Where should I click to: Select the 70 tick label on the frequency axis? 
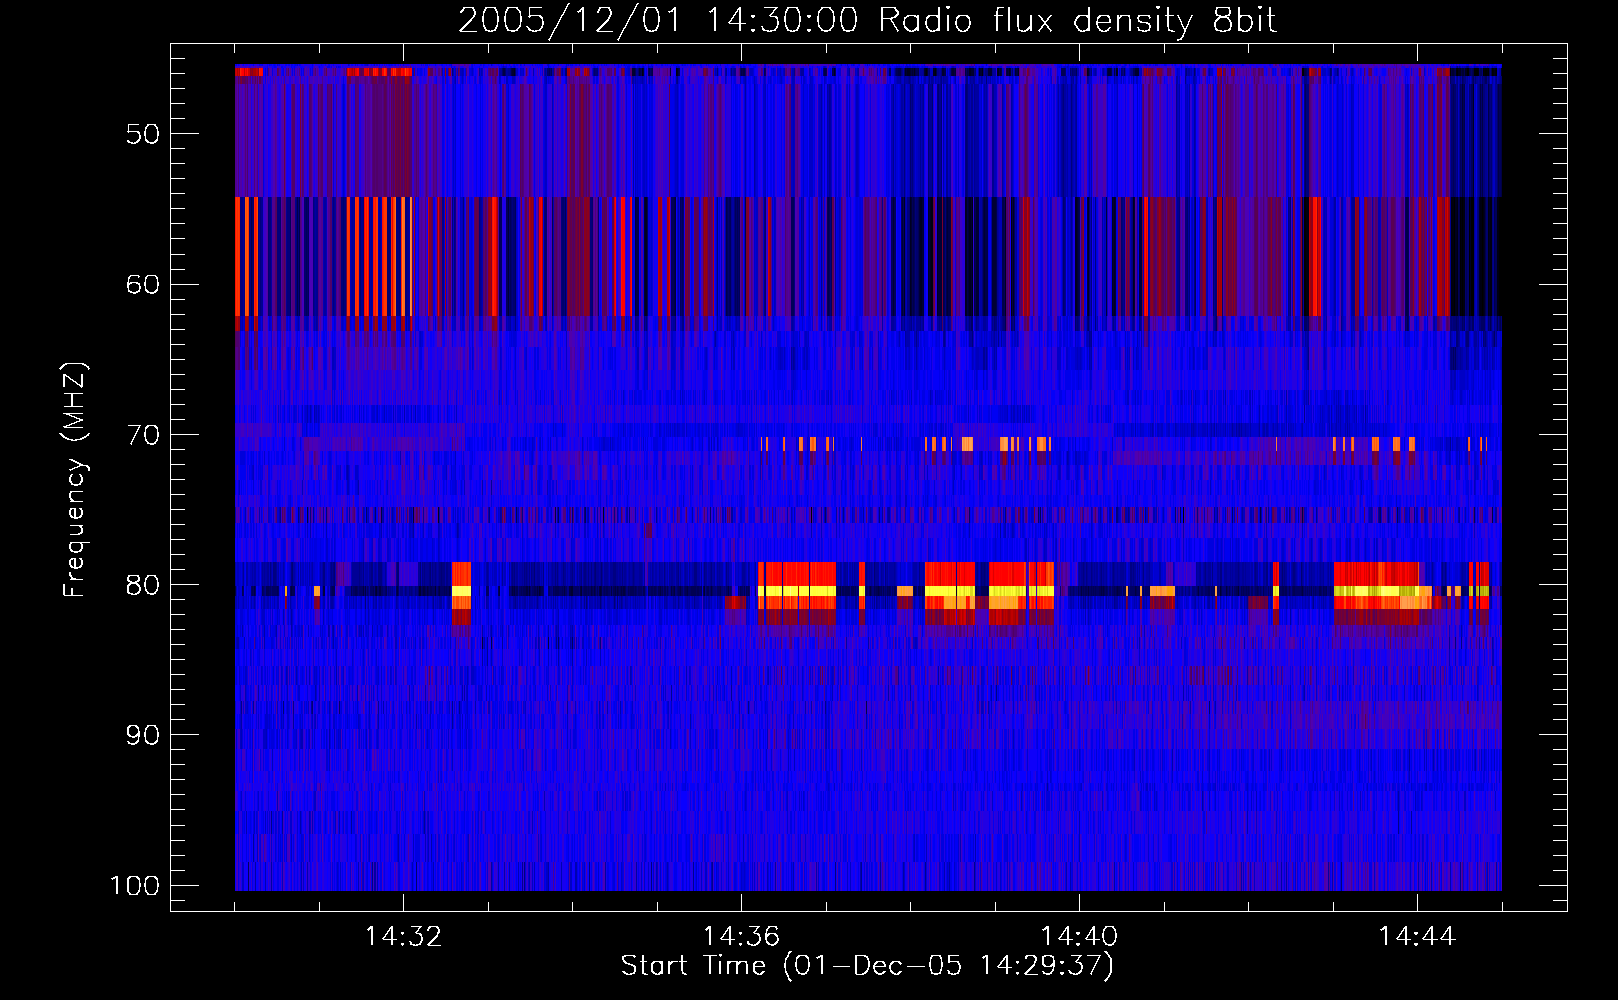coord(143,435)
